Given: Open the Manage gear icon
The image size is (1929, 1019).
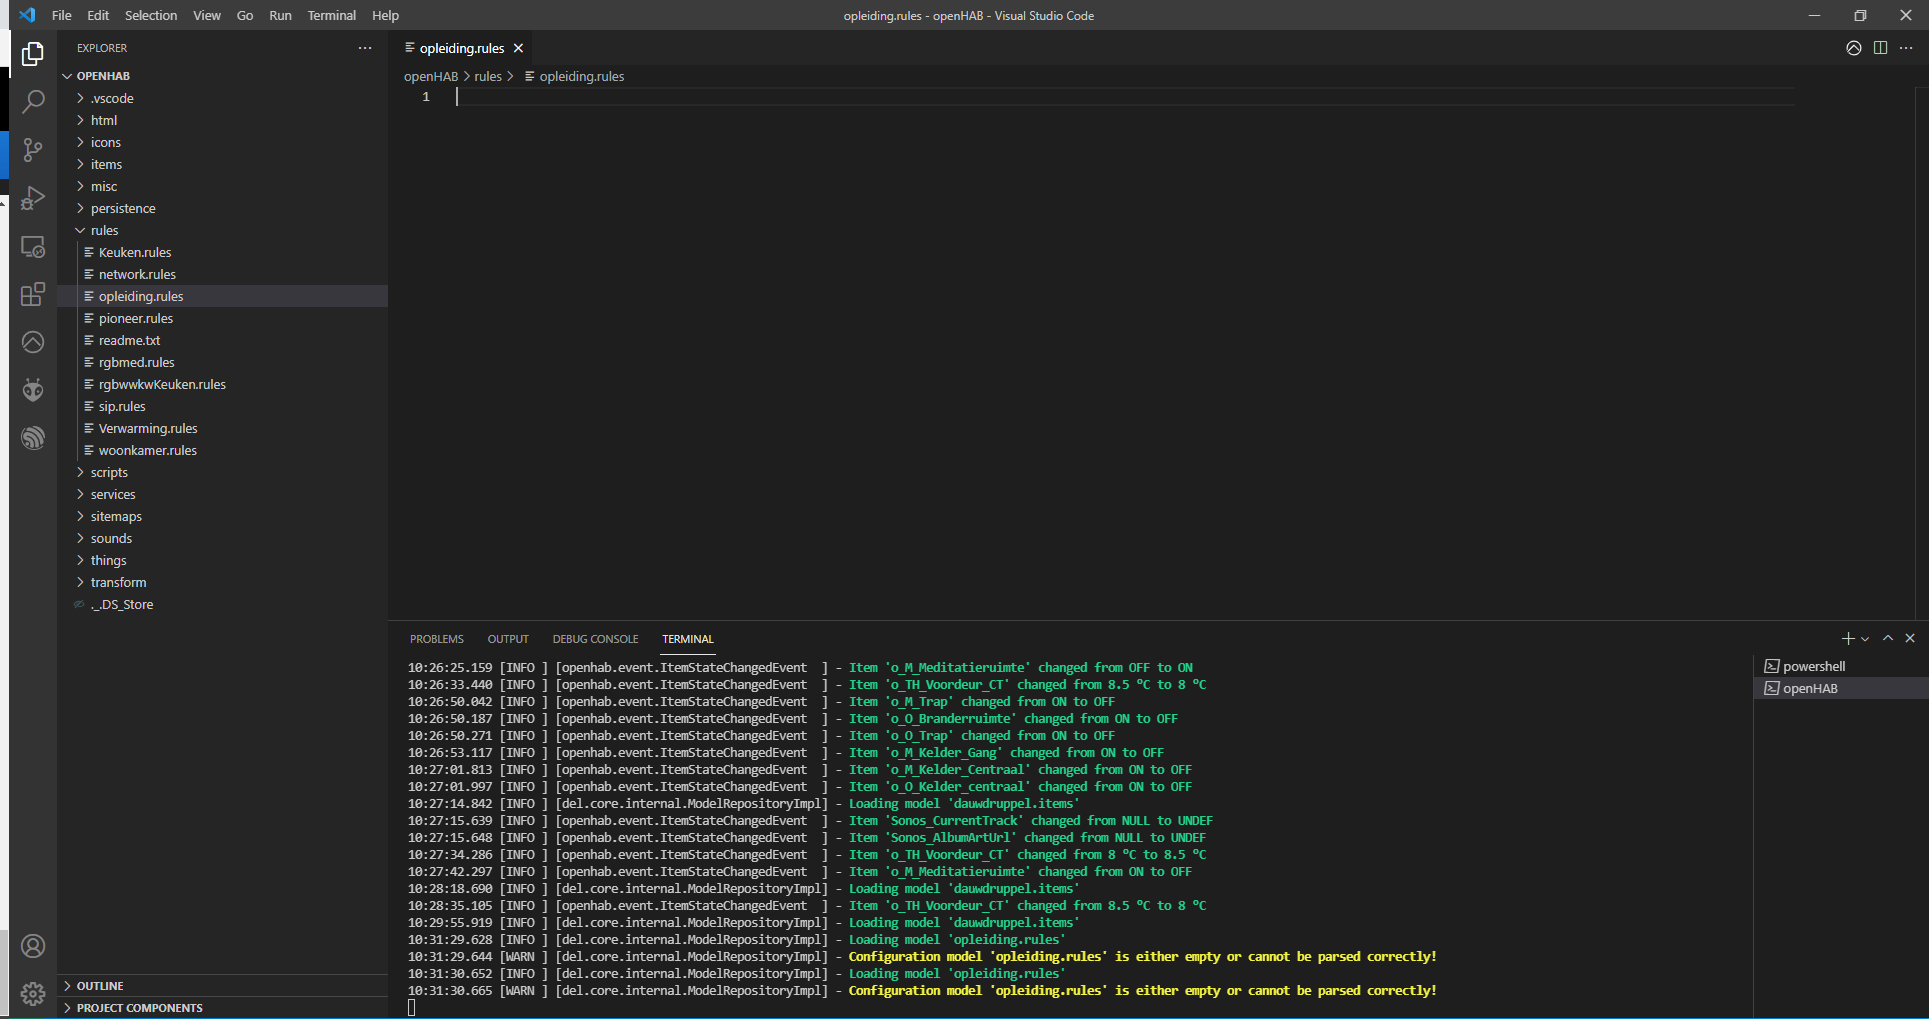Looking at the screenshot, I should click(x=33, y=994).
